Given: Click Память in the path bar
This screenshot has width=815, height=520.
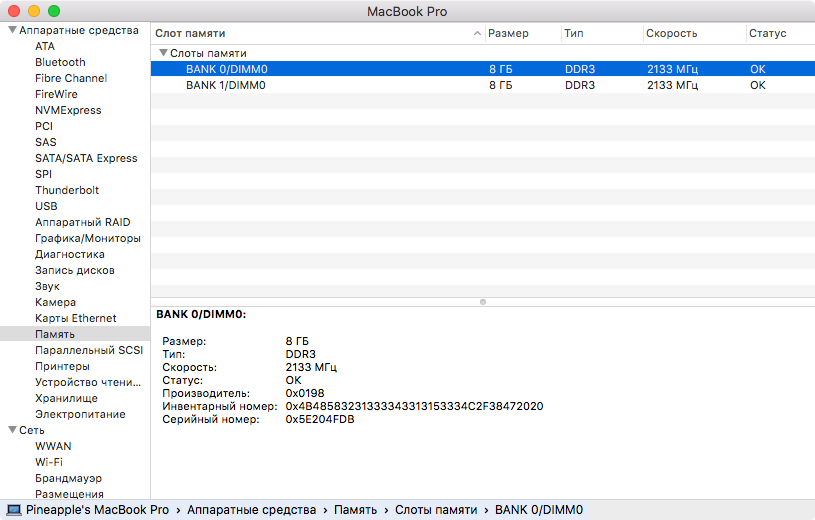Looking at the screenshot, I should point(356,510).
